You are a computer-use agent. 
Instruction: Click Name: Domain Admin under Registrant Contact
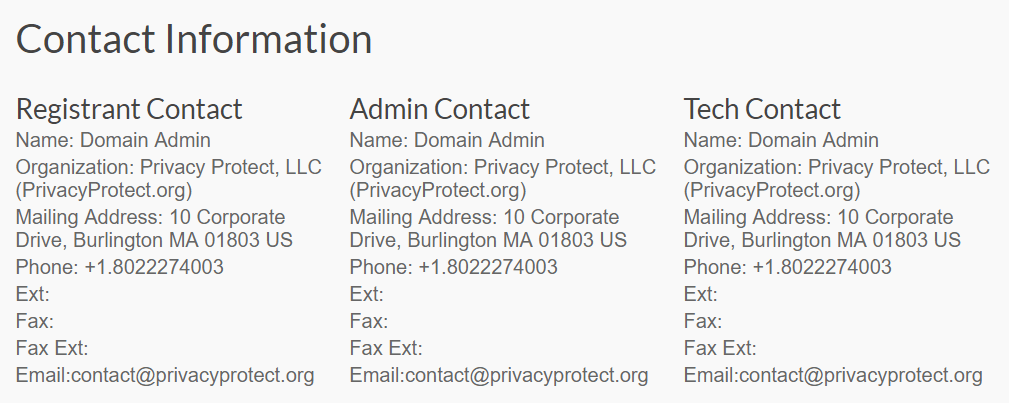coord(113,140)
